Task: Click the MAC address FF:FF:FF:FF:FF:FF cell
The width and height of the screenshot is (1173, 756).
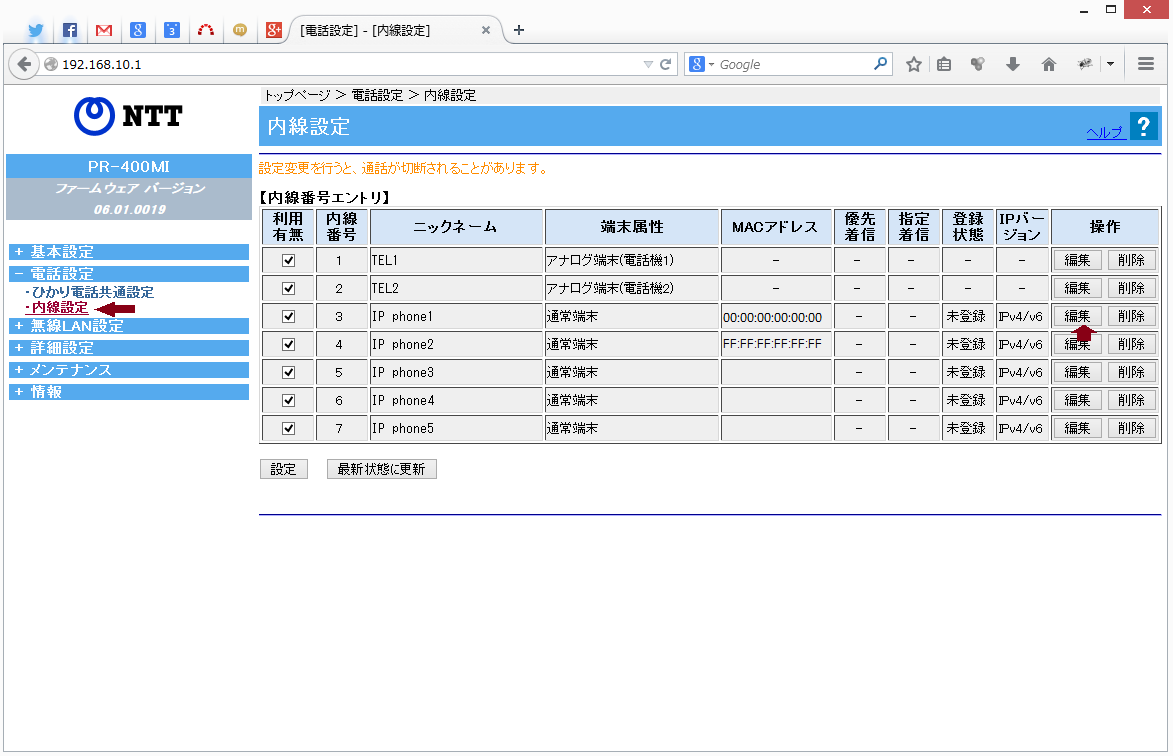Action: click(776, 345)
